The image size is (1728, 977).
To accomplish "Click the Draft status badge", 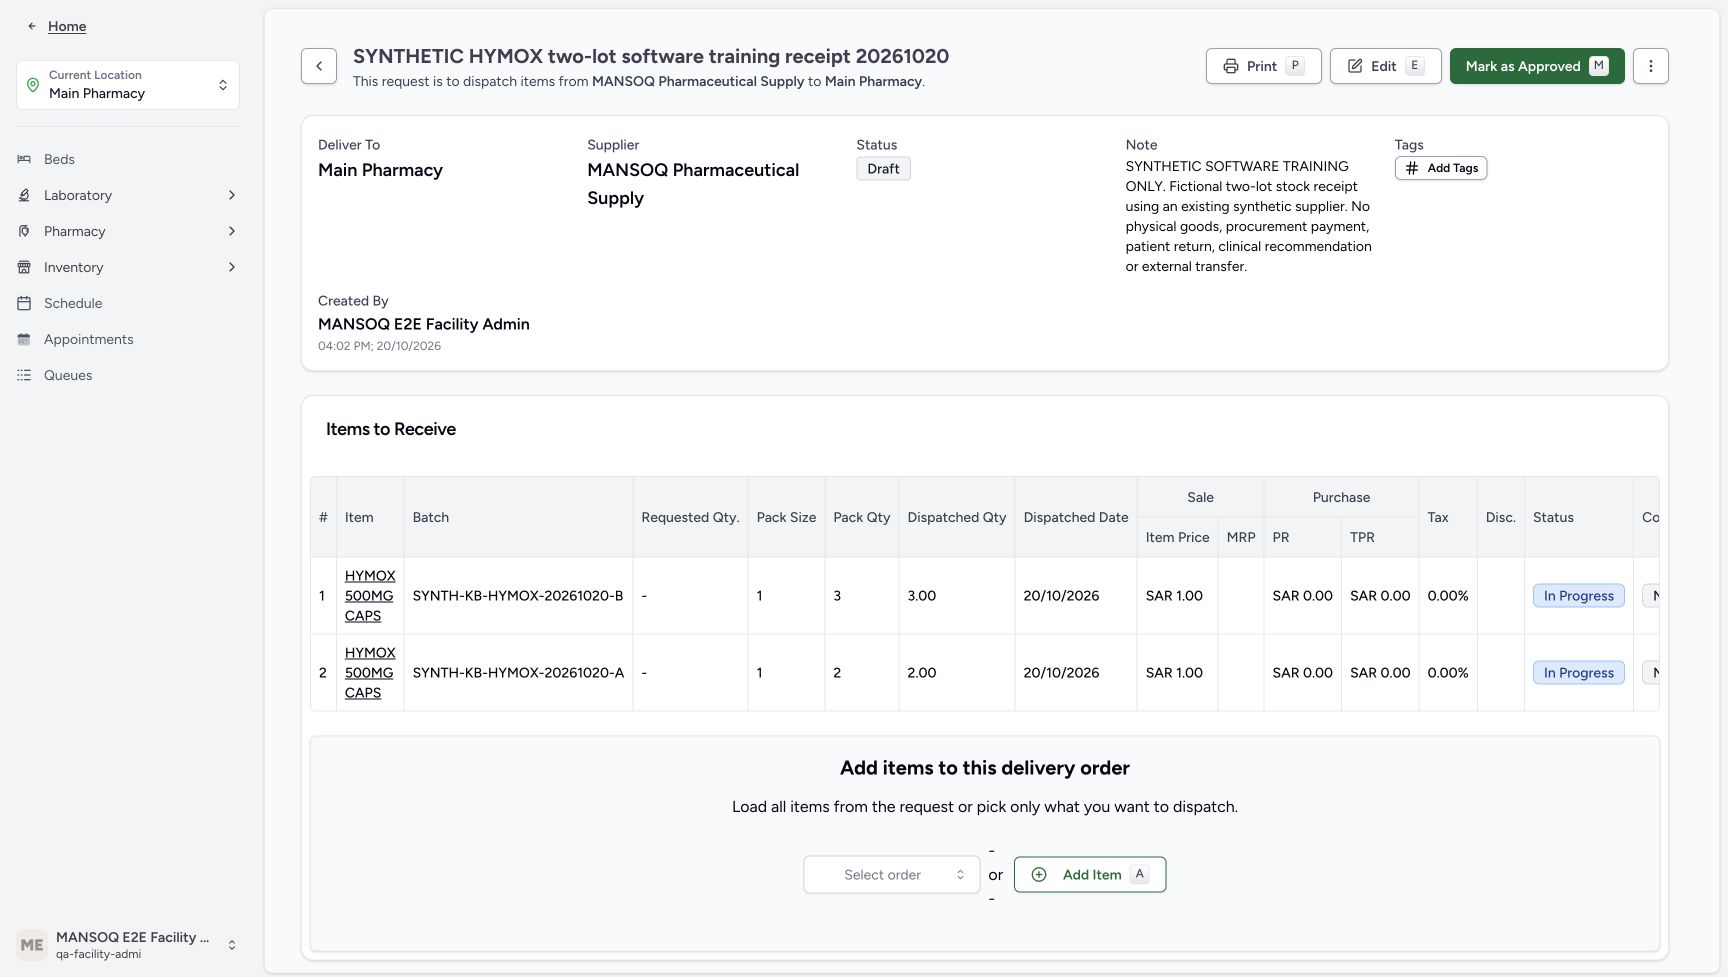I will coord(883,169).
